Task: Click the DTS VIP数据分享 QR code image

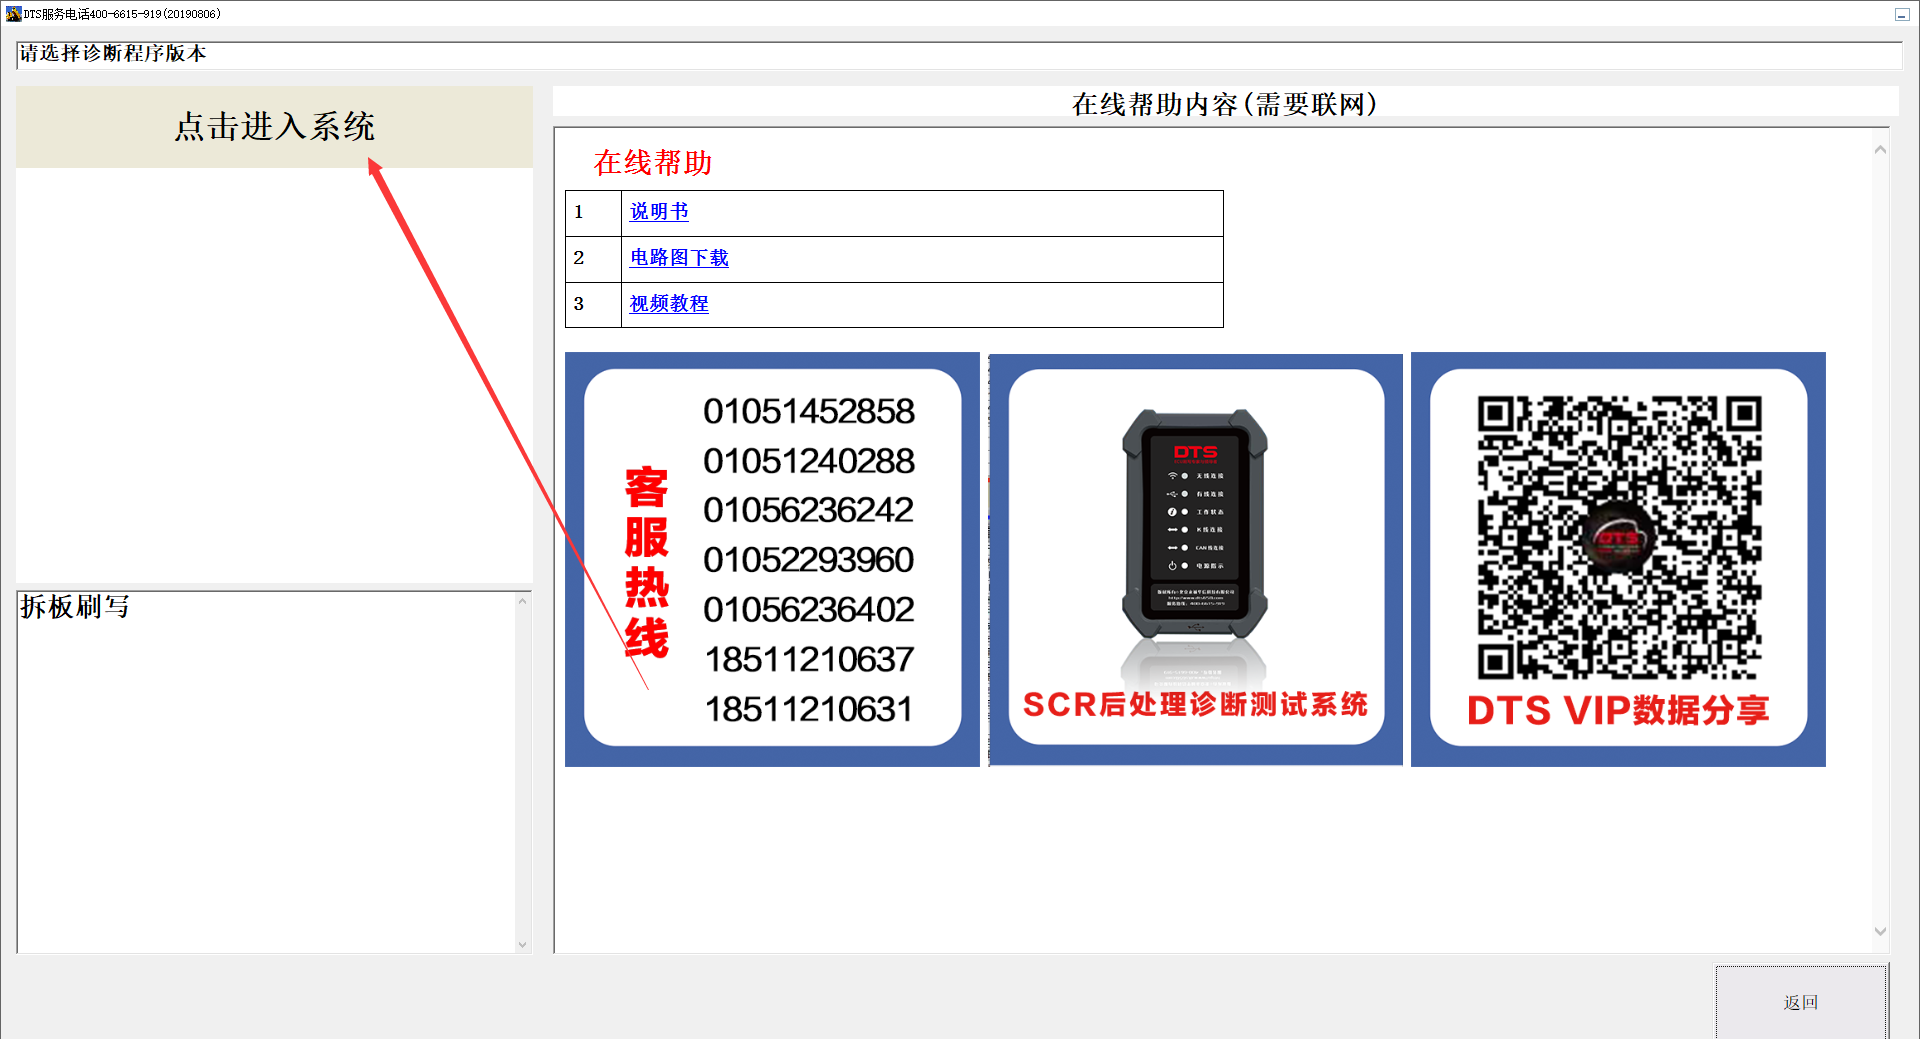Action: point(1618,559)
